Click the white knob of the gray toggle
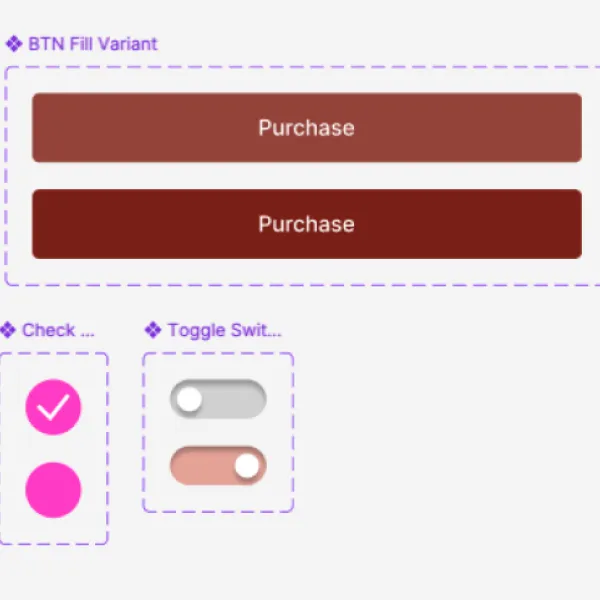Screen dimensions: 600x600 189,399
